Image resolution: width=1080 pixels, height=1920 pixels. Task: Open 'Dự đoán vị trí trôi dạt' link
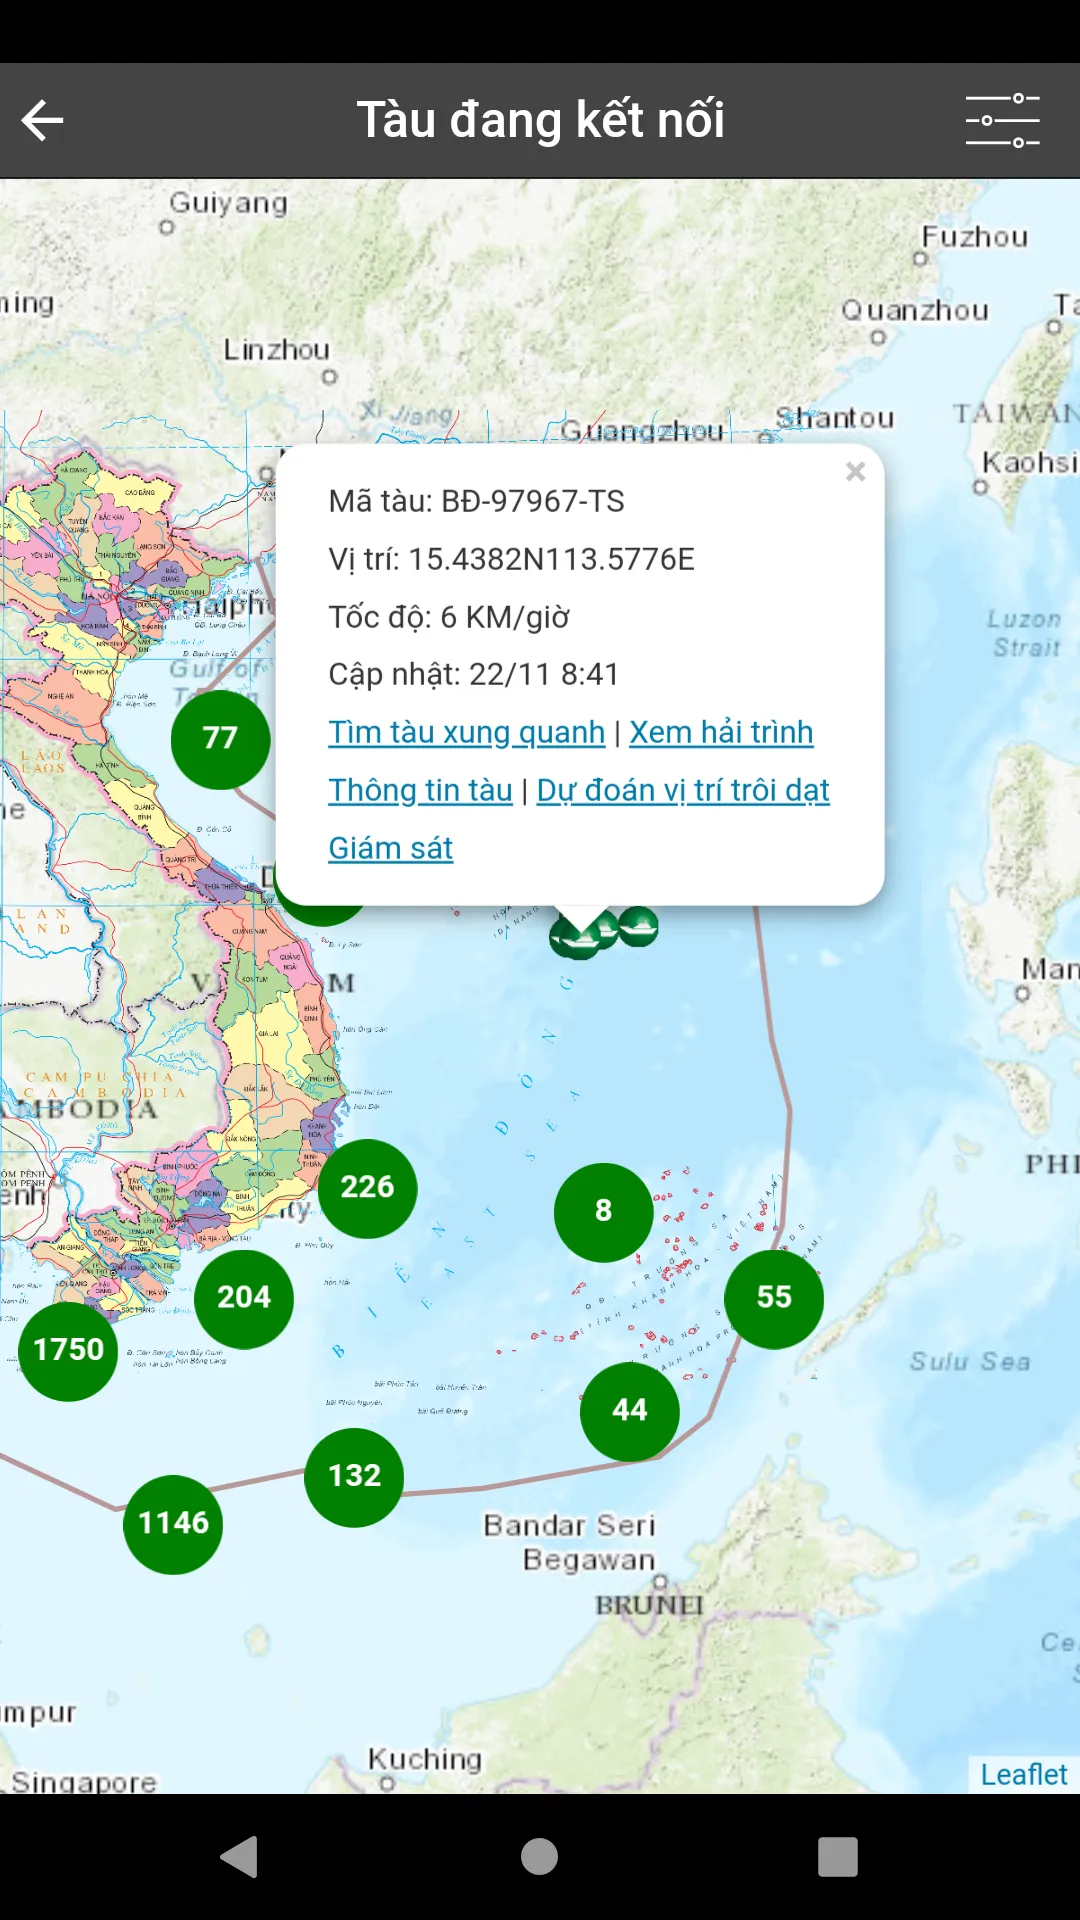tap(683, 790)
